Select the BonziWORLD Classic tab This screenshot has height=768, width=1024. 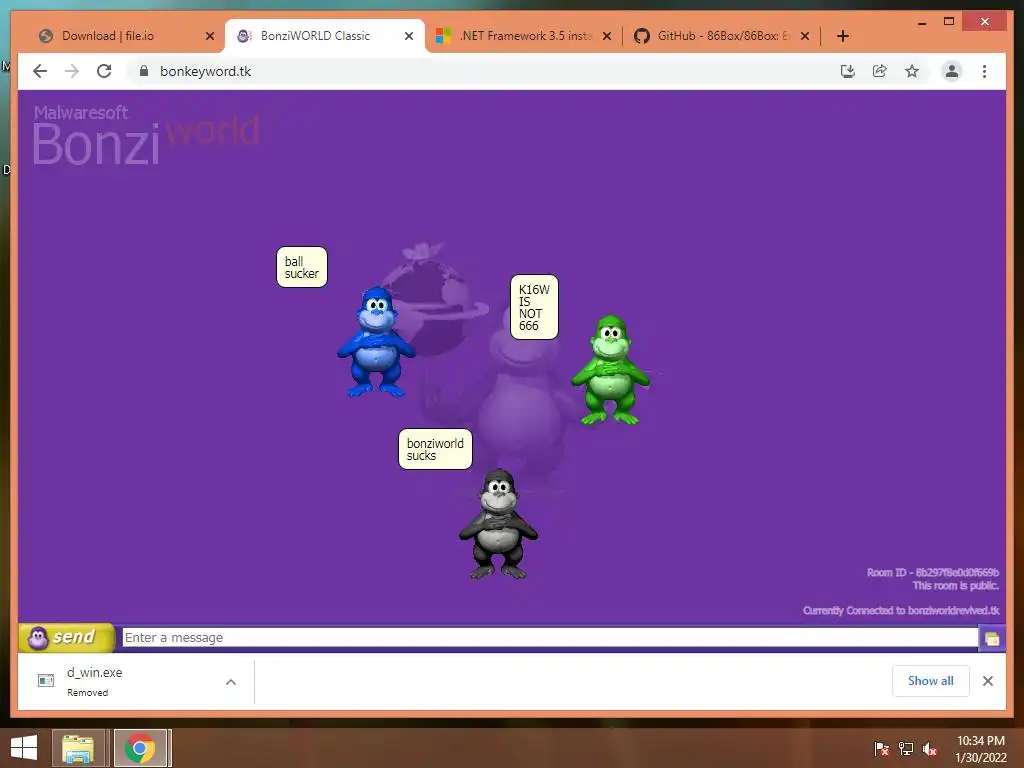click(325, 36)
